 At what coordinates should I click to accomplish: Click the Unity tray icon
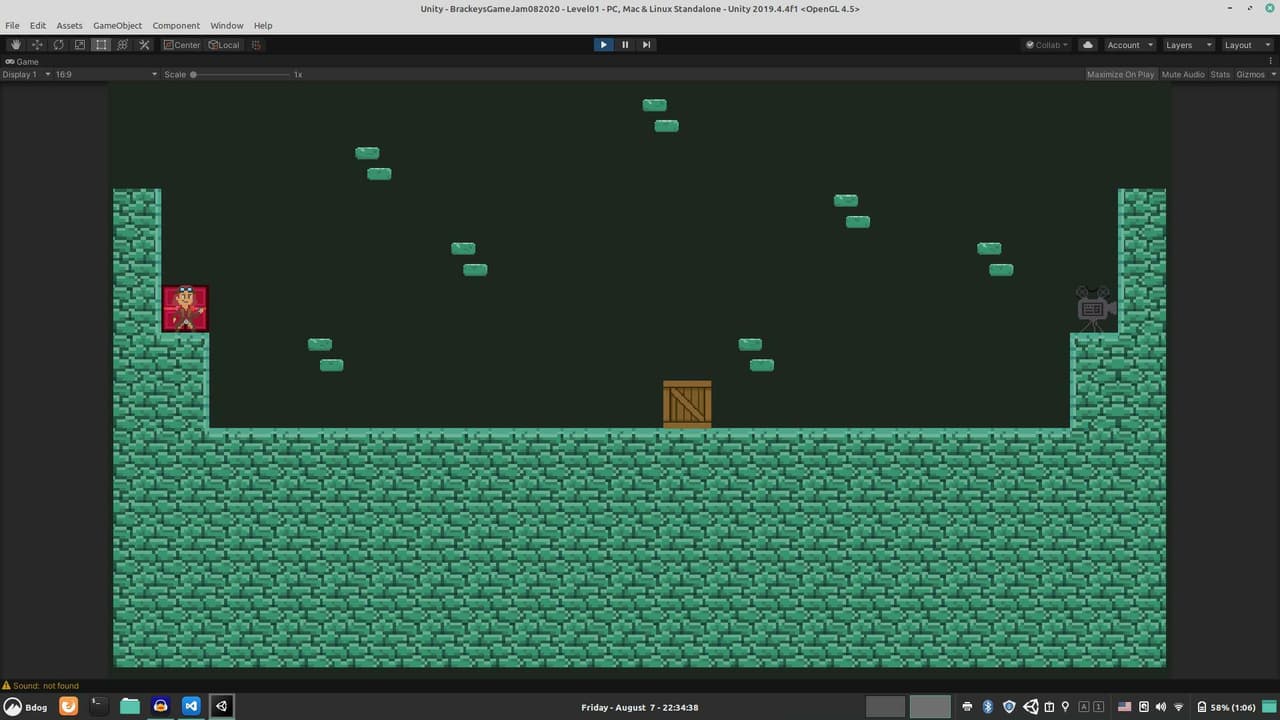[1031, 707]
